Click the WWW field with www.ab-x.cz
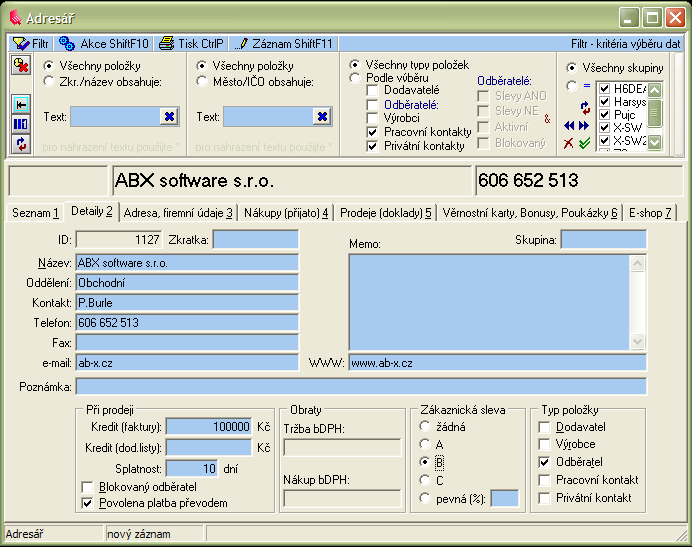Screen dimensions: 692x547 point(497,363)
